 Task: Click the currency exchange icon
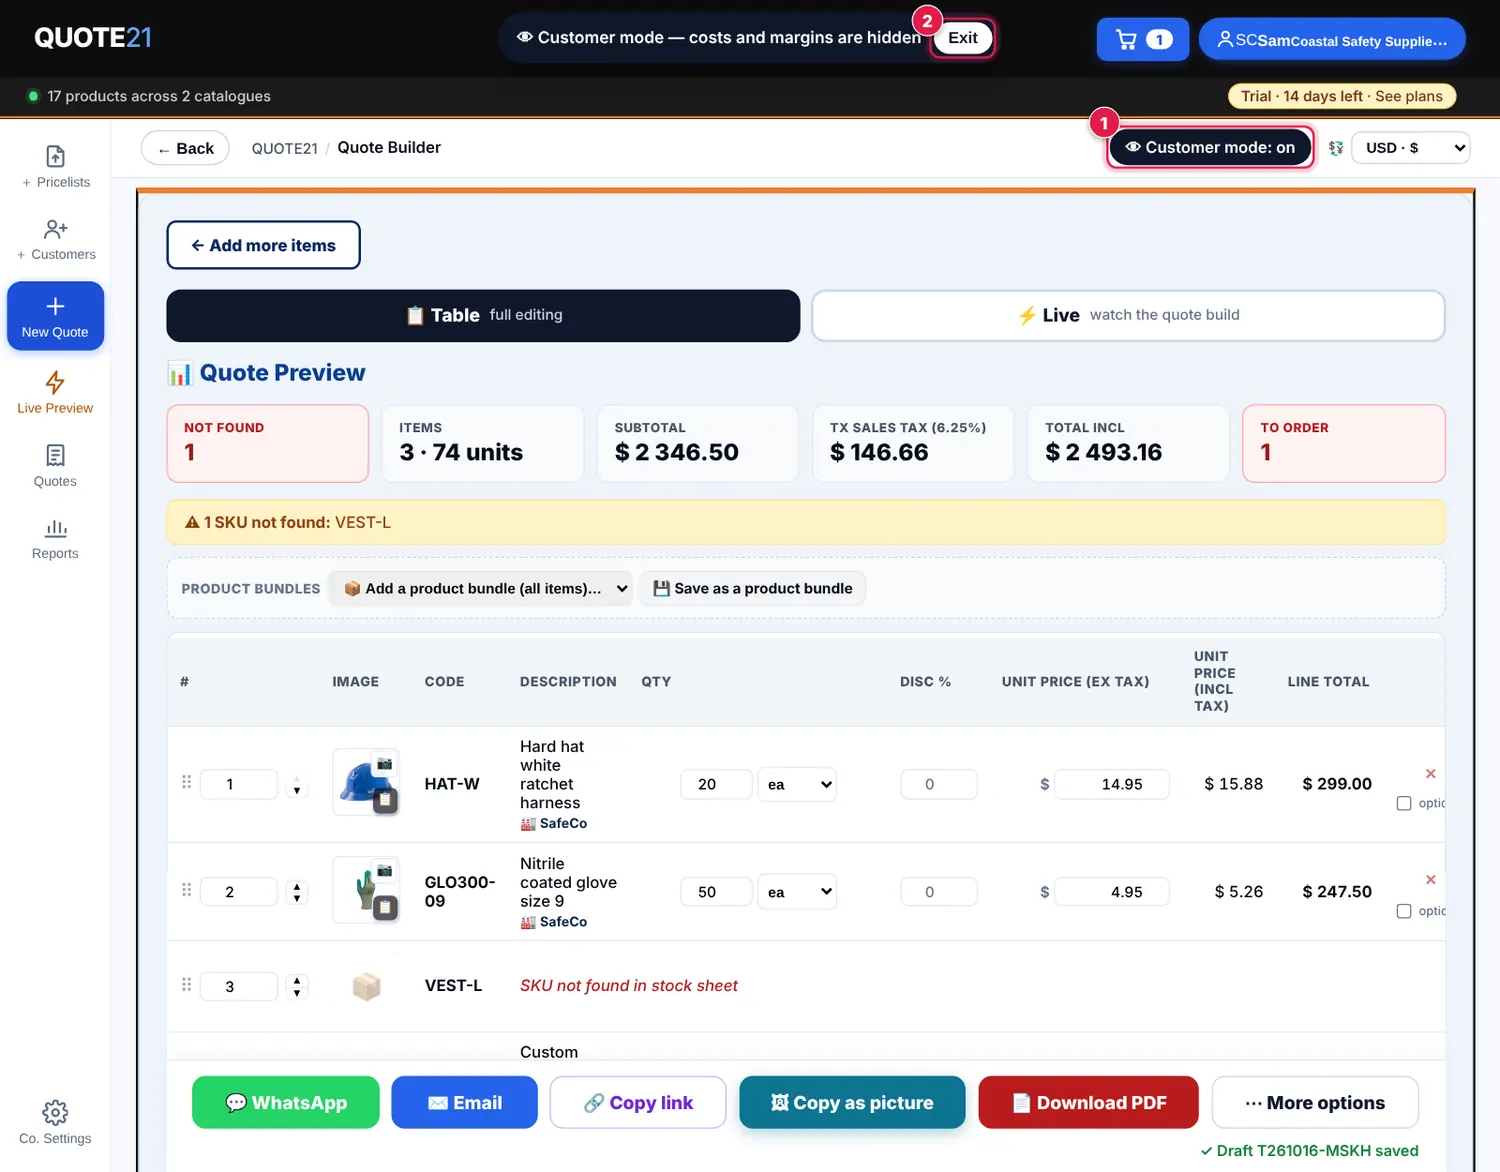point(1335,148)
